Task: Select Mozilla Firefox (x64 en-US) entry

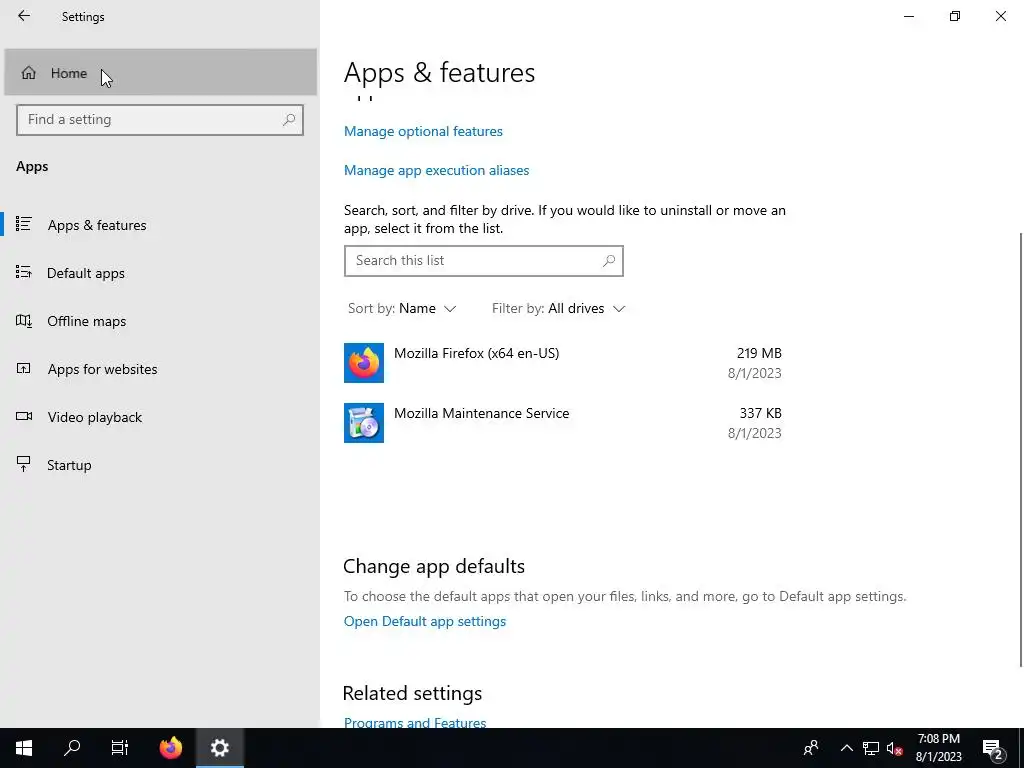Action: pyautogui.click(x=563, y=363)
